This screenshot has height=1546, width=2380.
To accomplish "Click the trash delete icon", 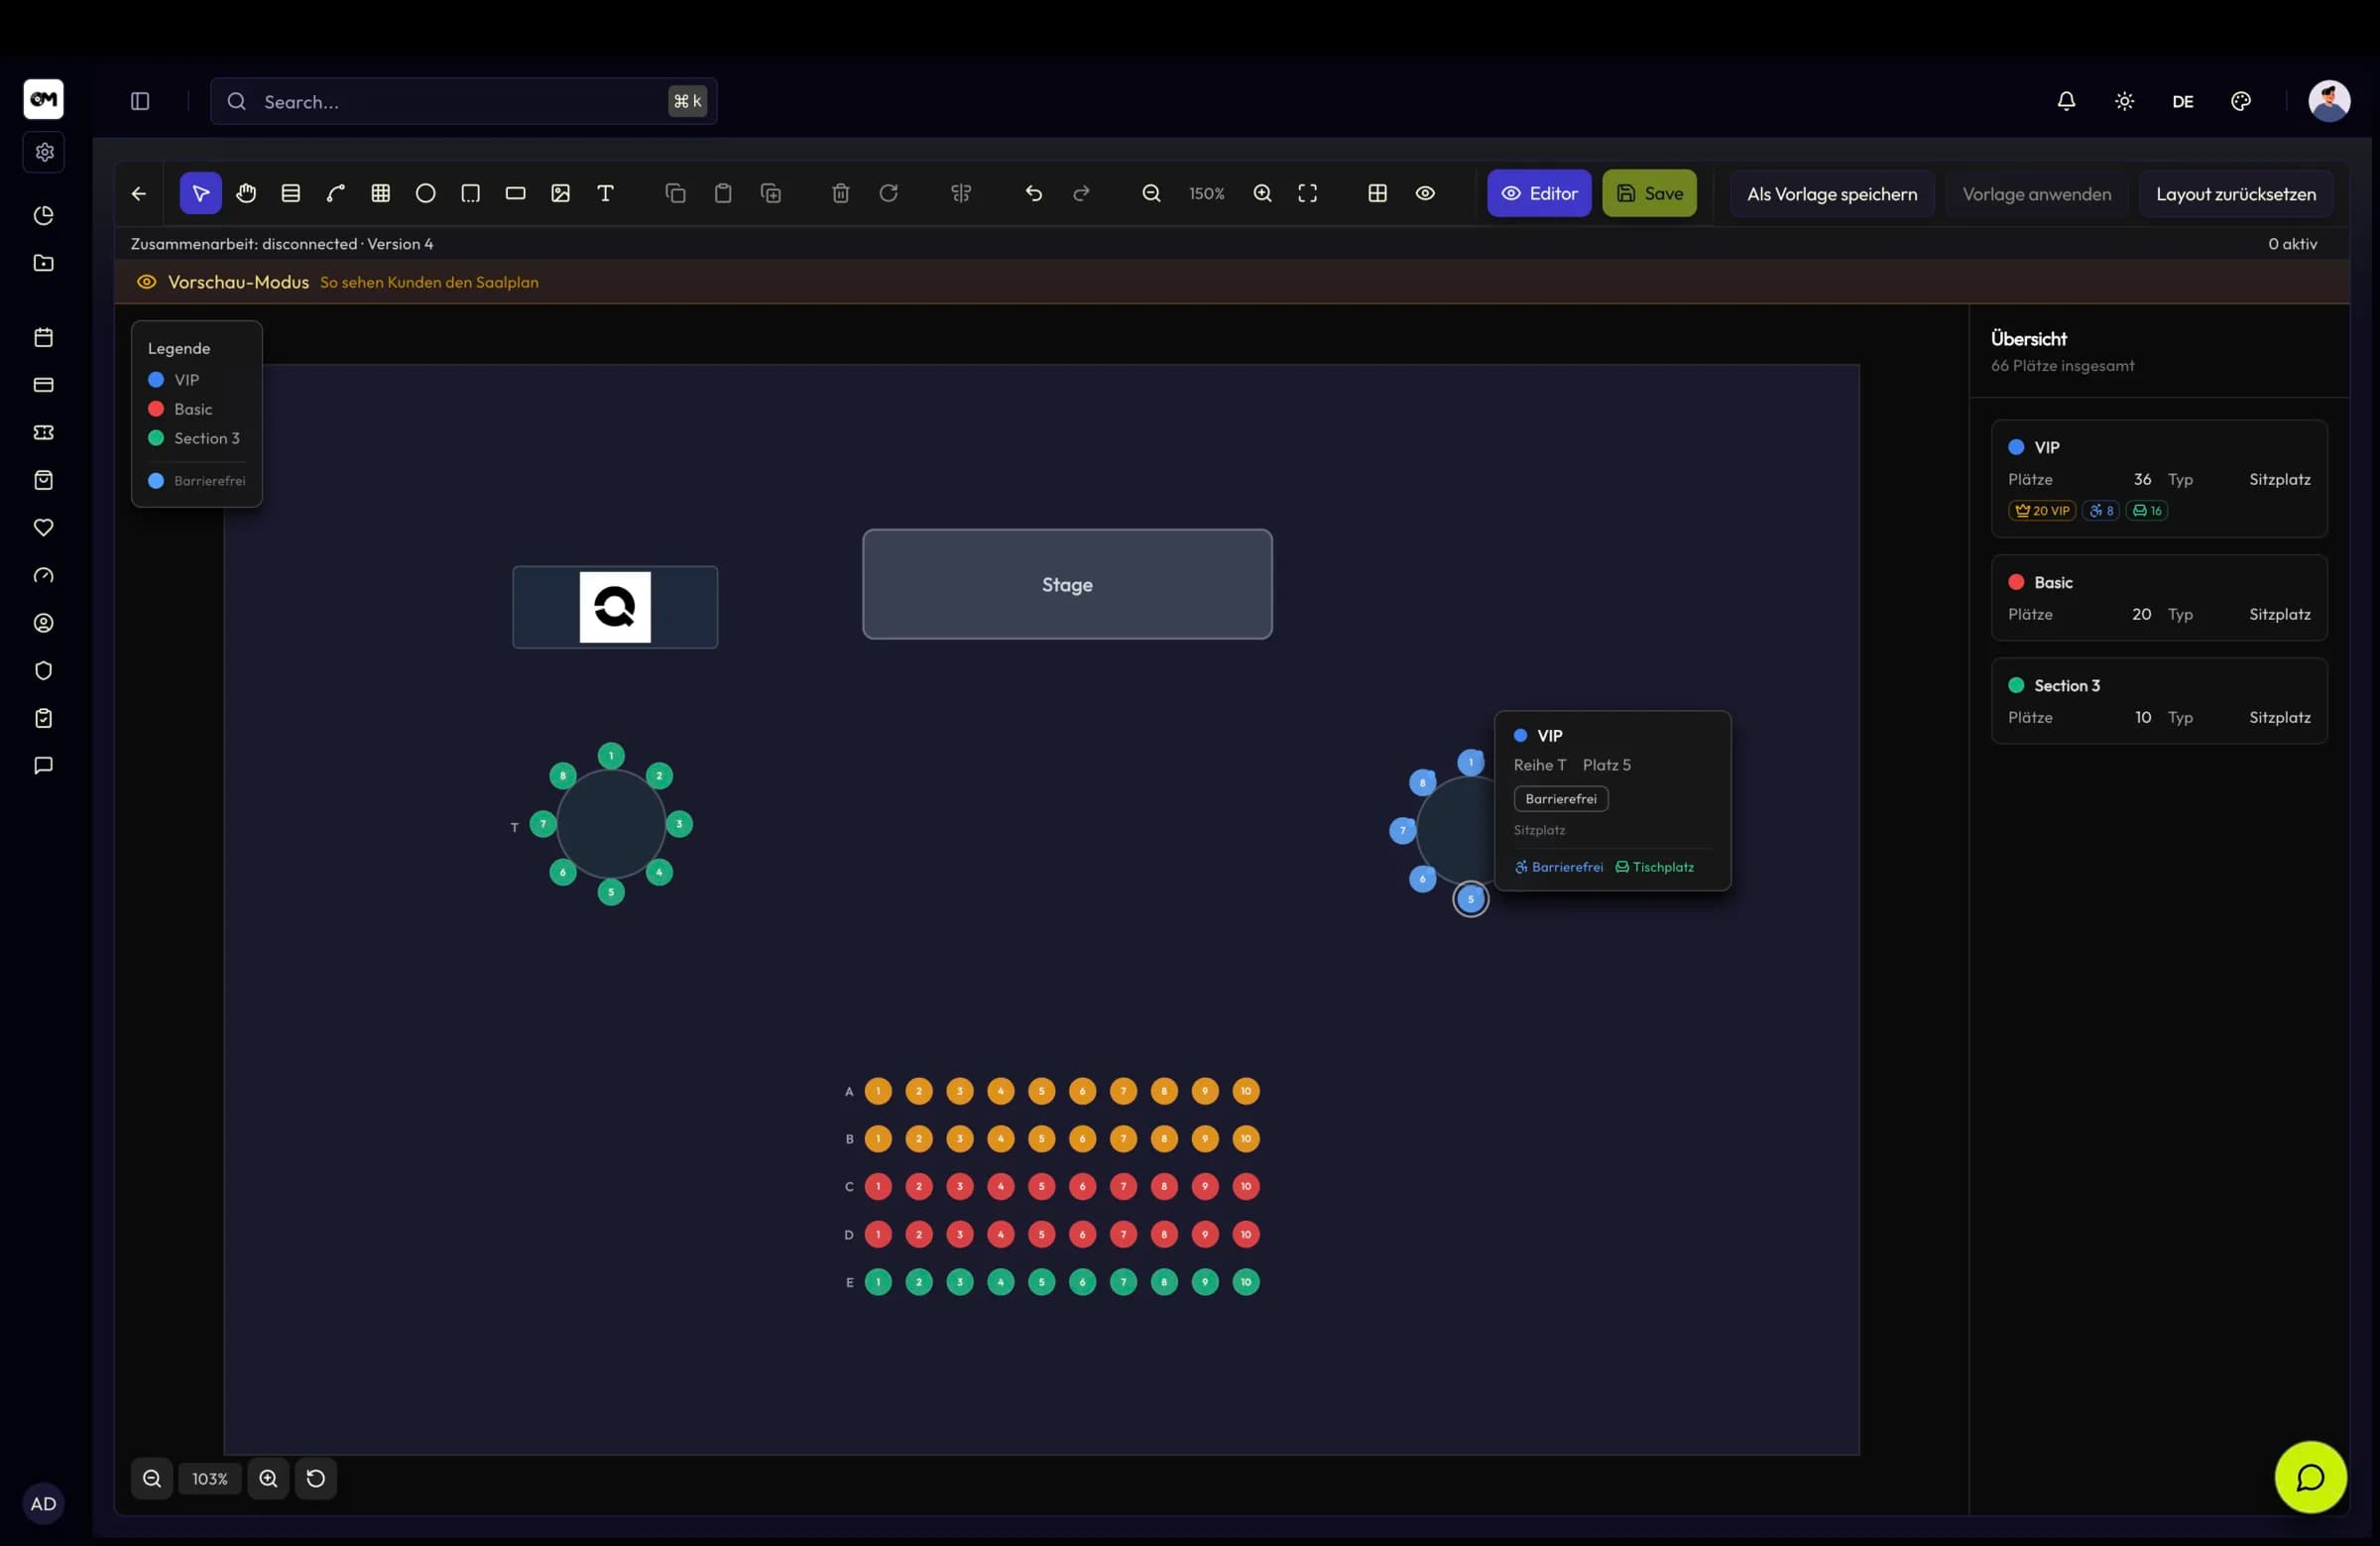I will pyautogui.click(x=841, y=193).
